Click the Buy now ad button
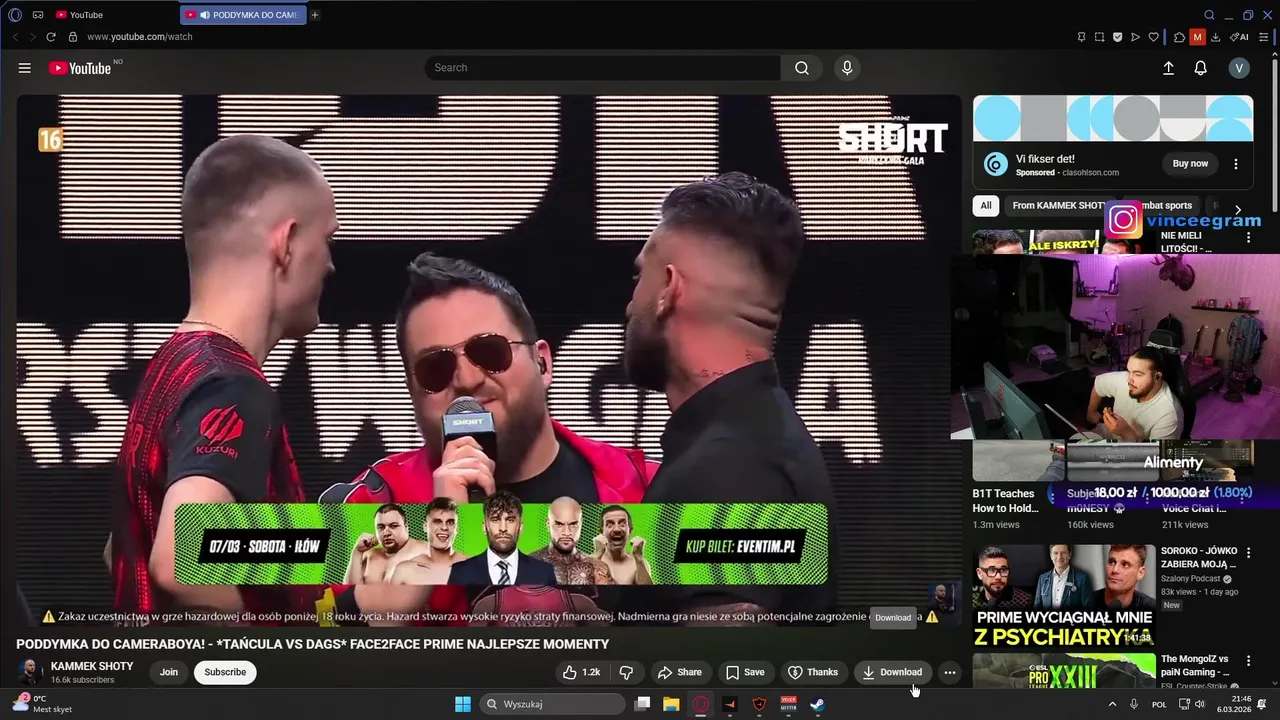 1190,164
